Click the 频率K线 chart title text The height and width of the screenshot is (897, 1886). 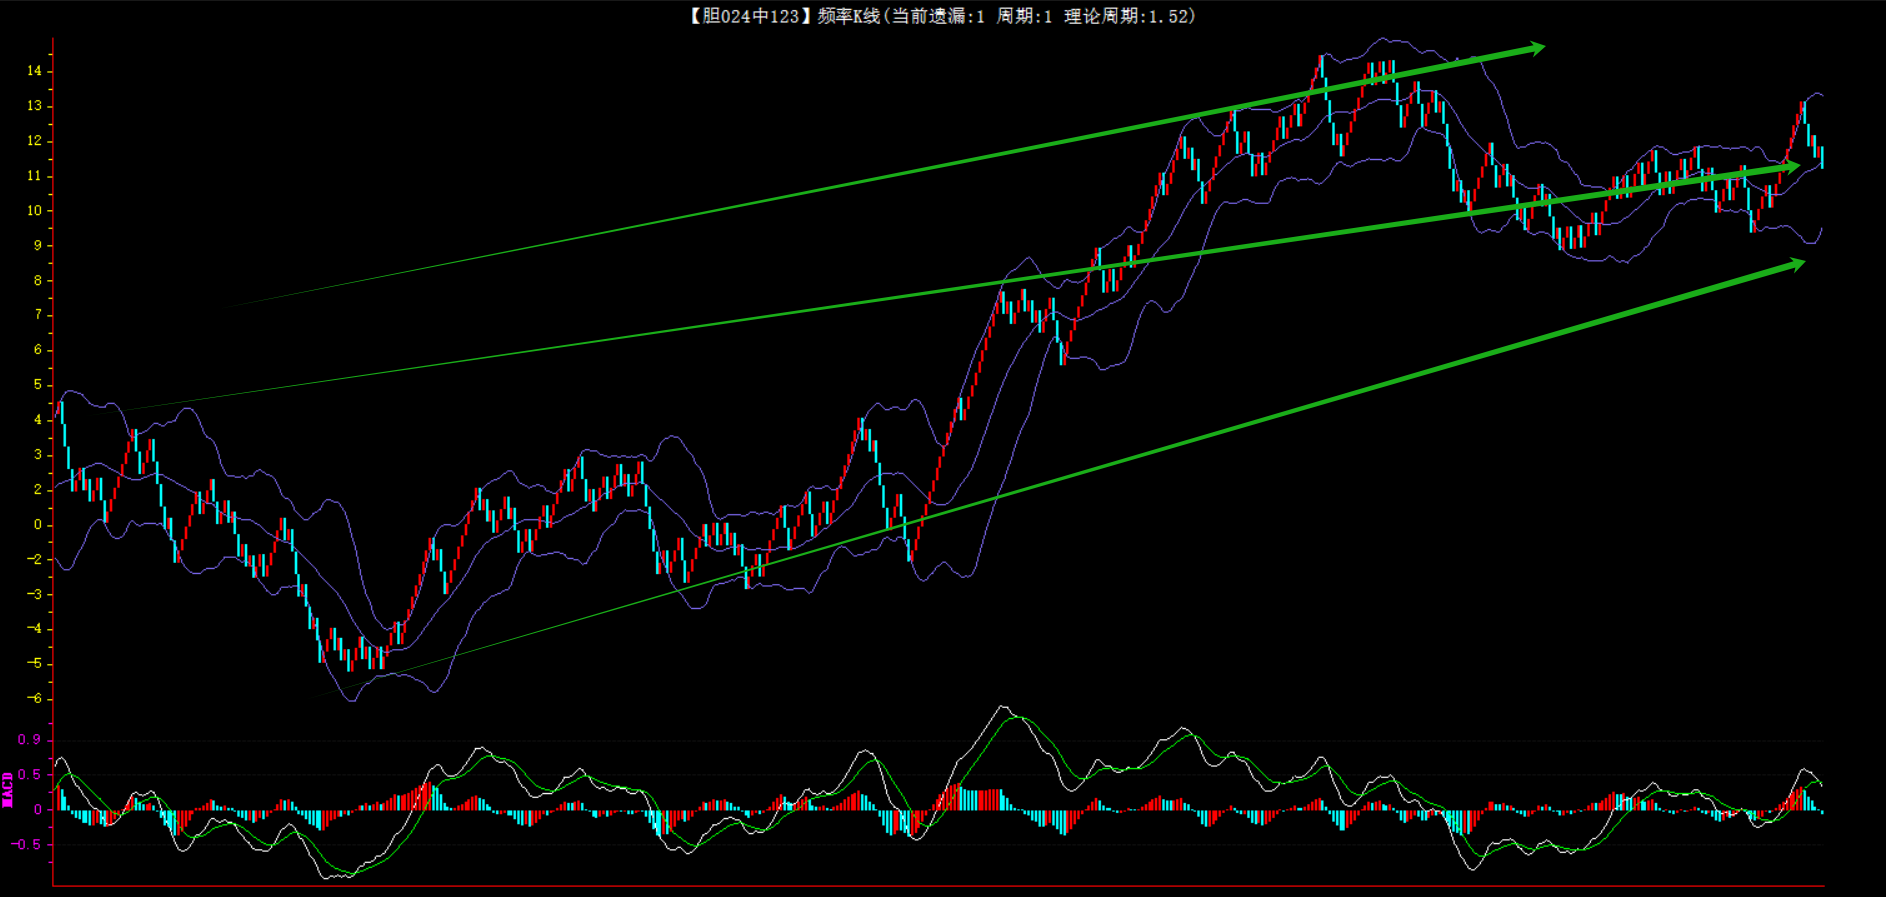pyautogui.click(x=848, y=16)
